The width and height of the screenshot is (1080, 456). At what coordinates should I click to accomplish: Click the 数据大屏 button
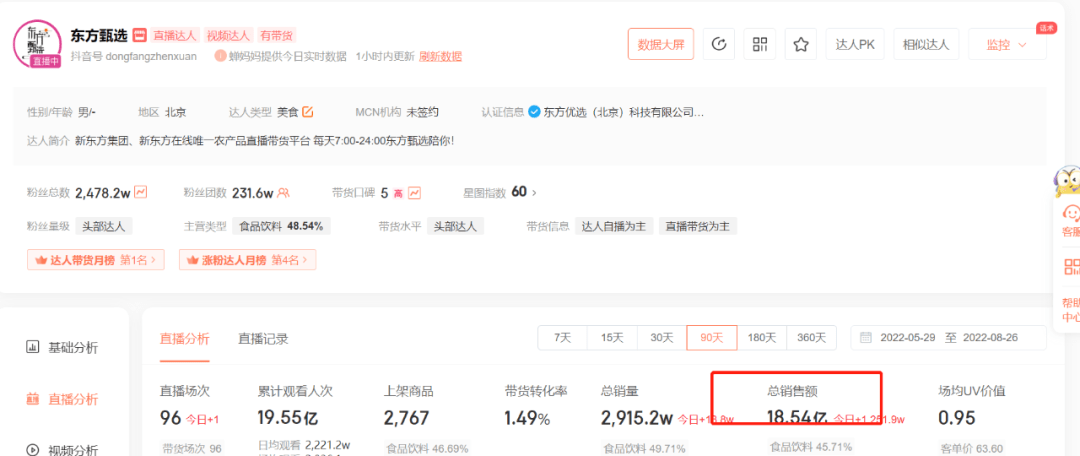[660, 44]
